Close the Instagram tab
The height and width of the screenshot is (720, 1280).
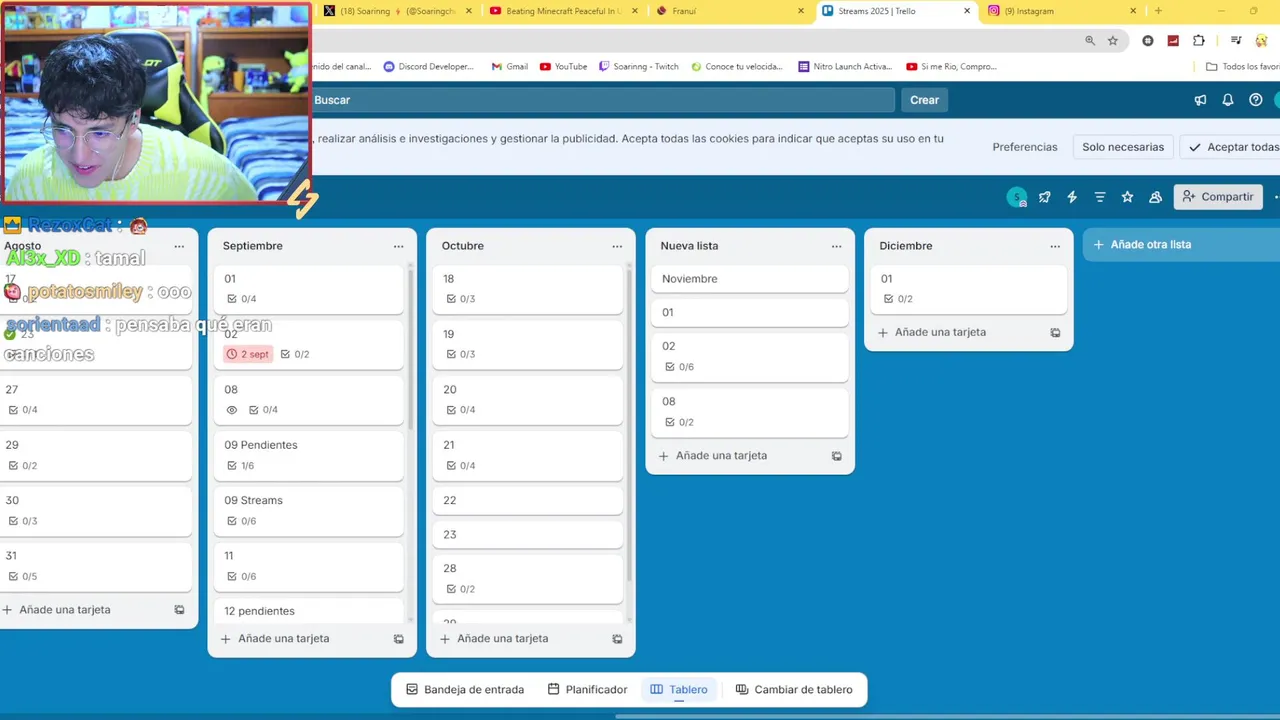pos(1133,11)
